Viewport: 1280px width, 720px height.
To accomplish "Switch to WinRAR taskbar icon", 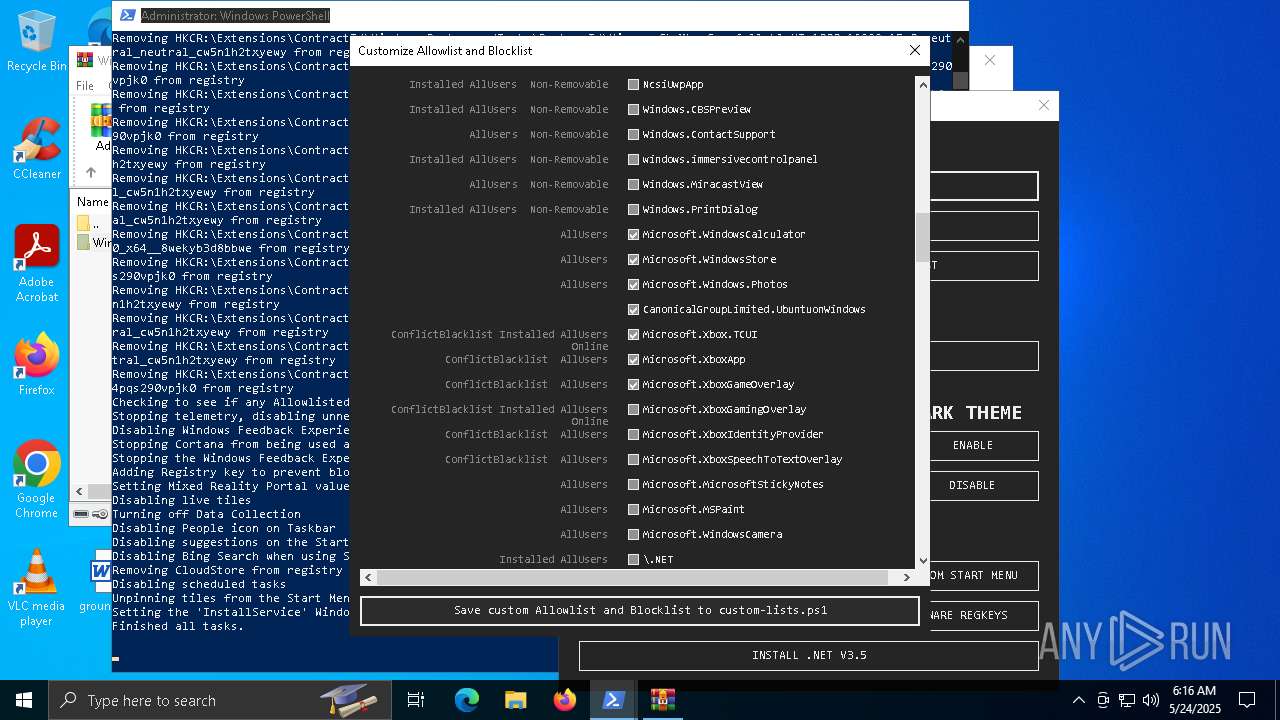I will [662, 700].
